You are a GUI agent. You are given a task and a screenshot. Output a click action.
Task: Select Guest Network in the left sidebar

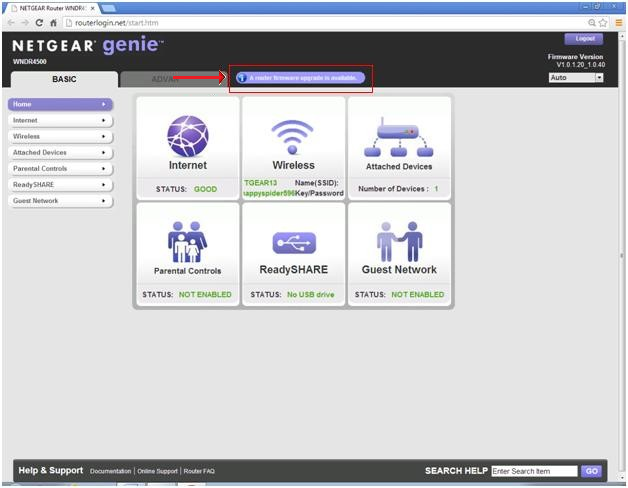[60, 200]
